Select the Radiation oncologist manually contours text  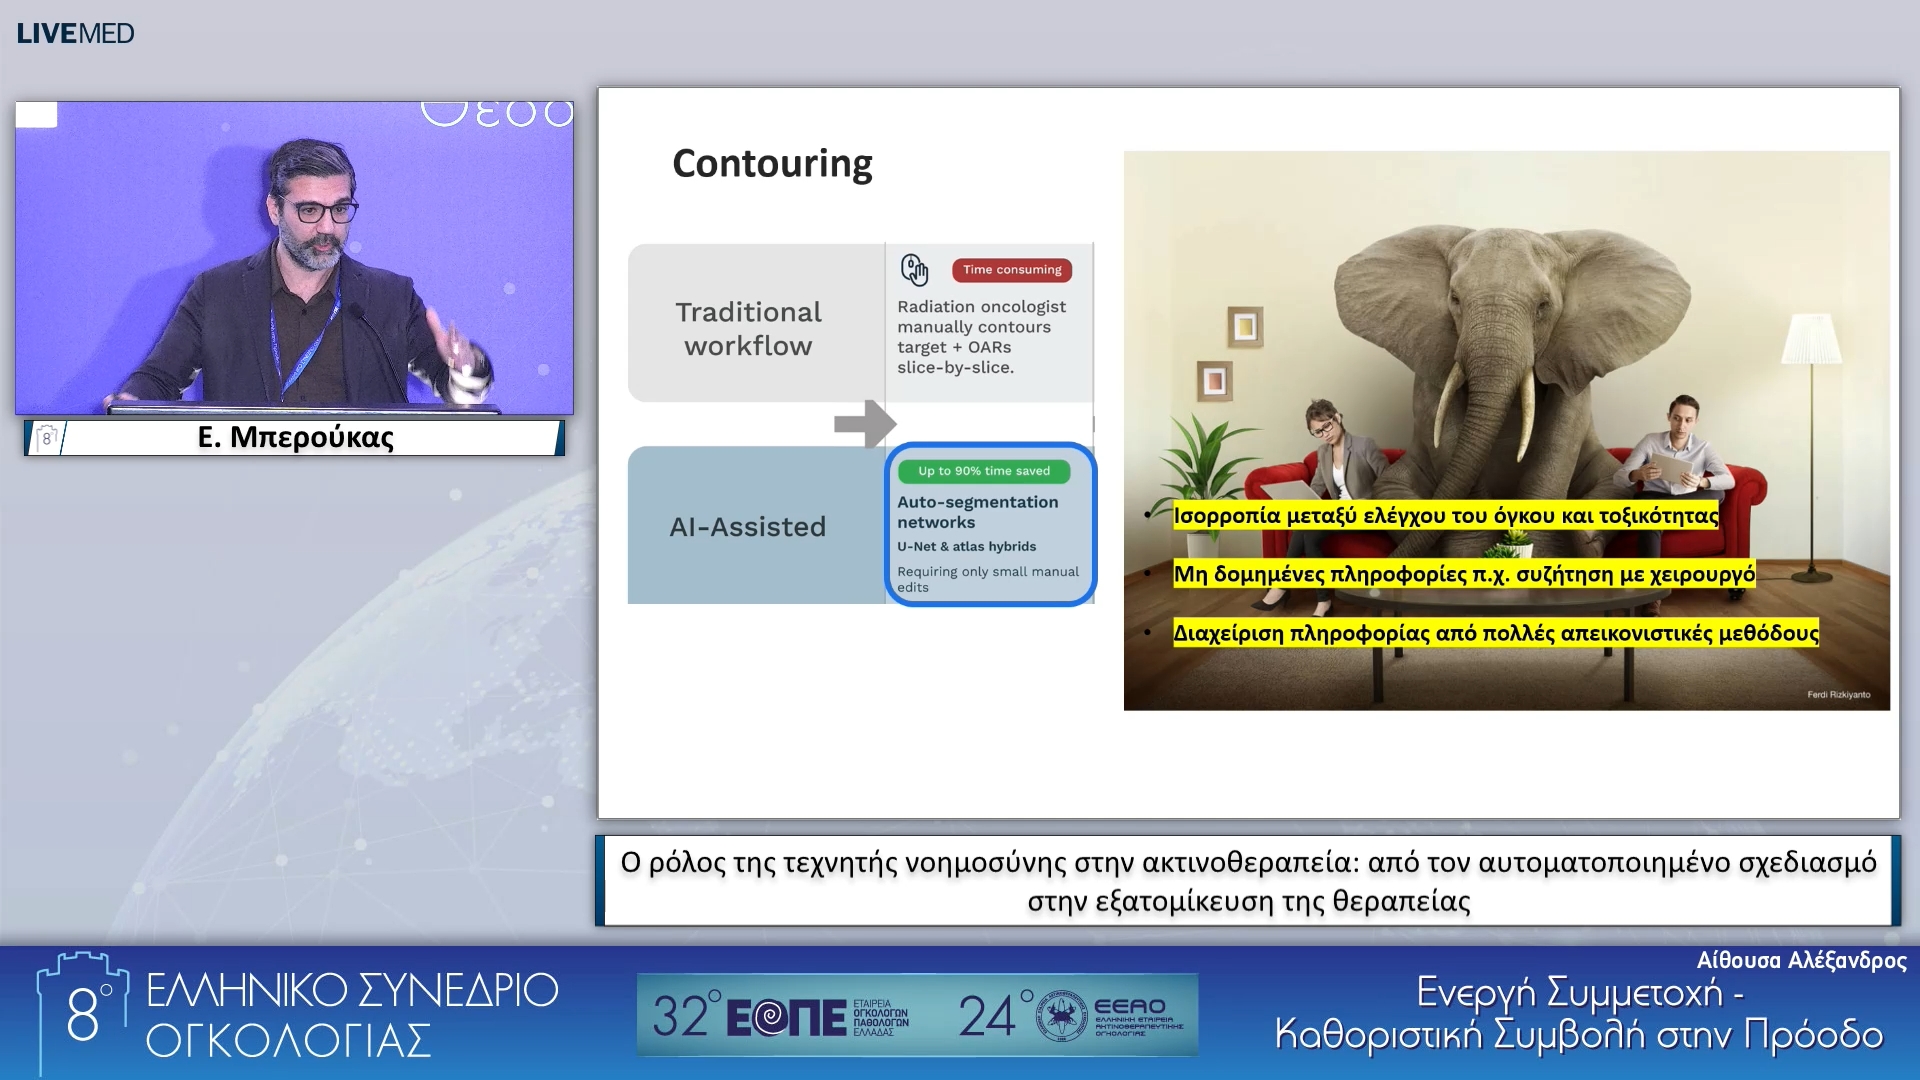pos(981,337)
